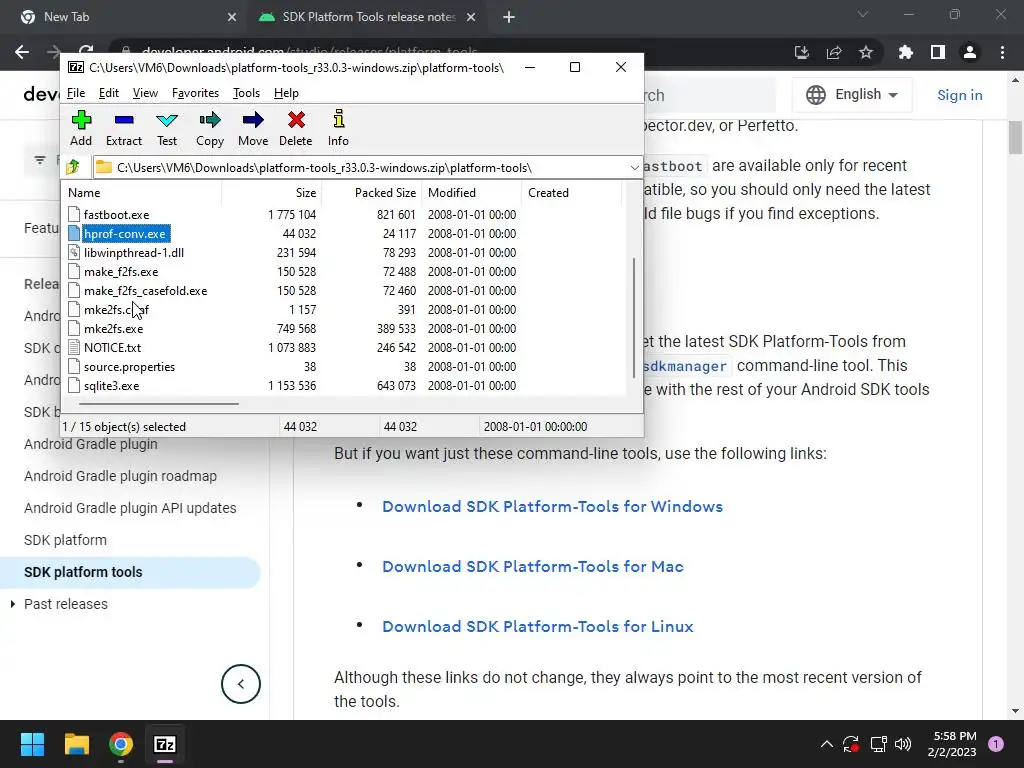This screenshot has width=1024, height=768.
Task: Open a new Chrome tab
Action: click(x=509, y=17)
